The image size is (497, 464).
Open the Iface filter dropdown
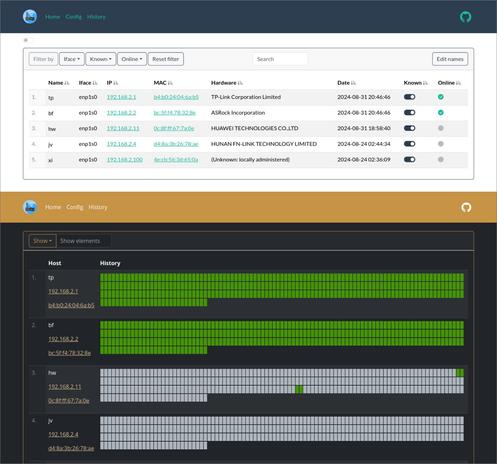72,59
